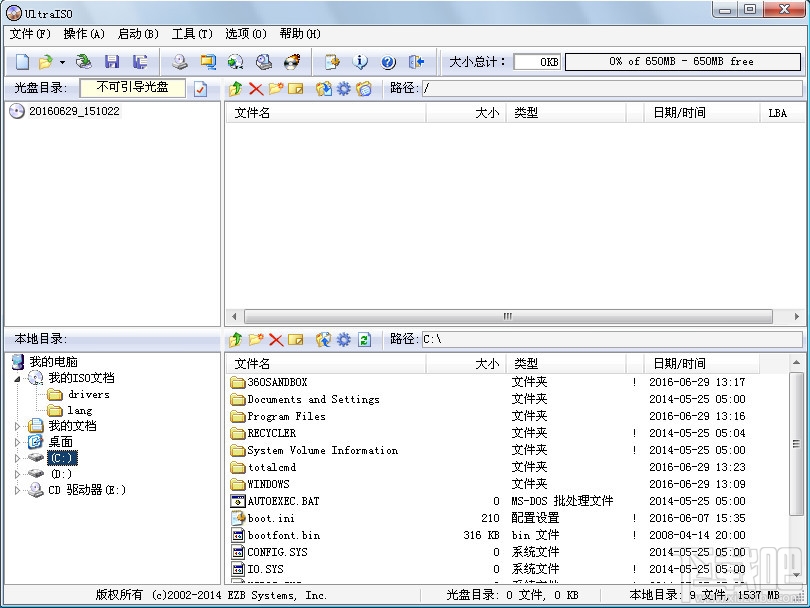Click the Open CD/DVD disc icon
The height and width of the screenshot is (608, 810).
[83, 62]
